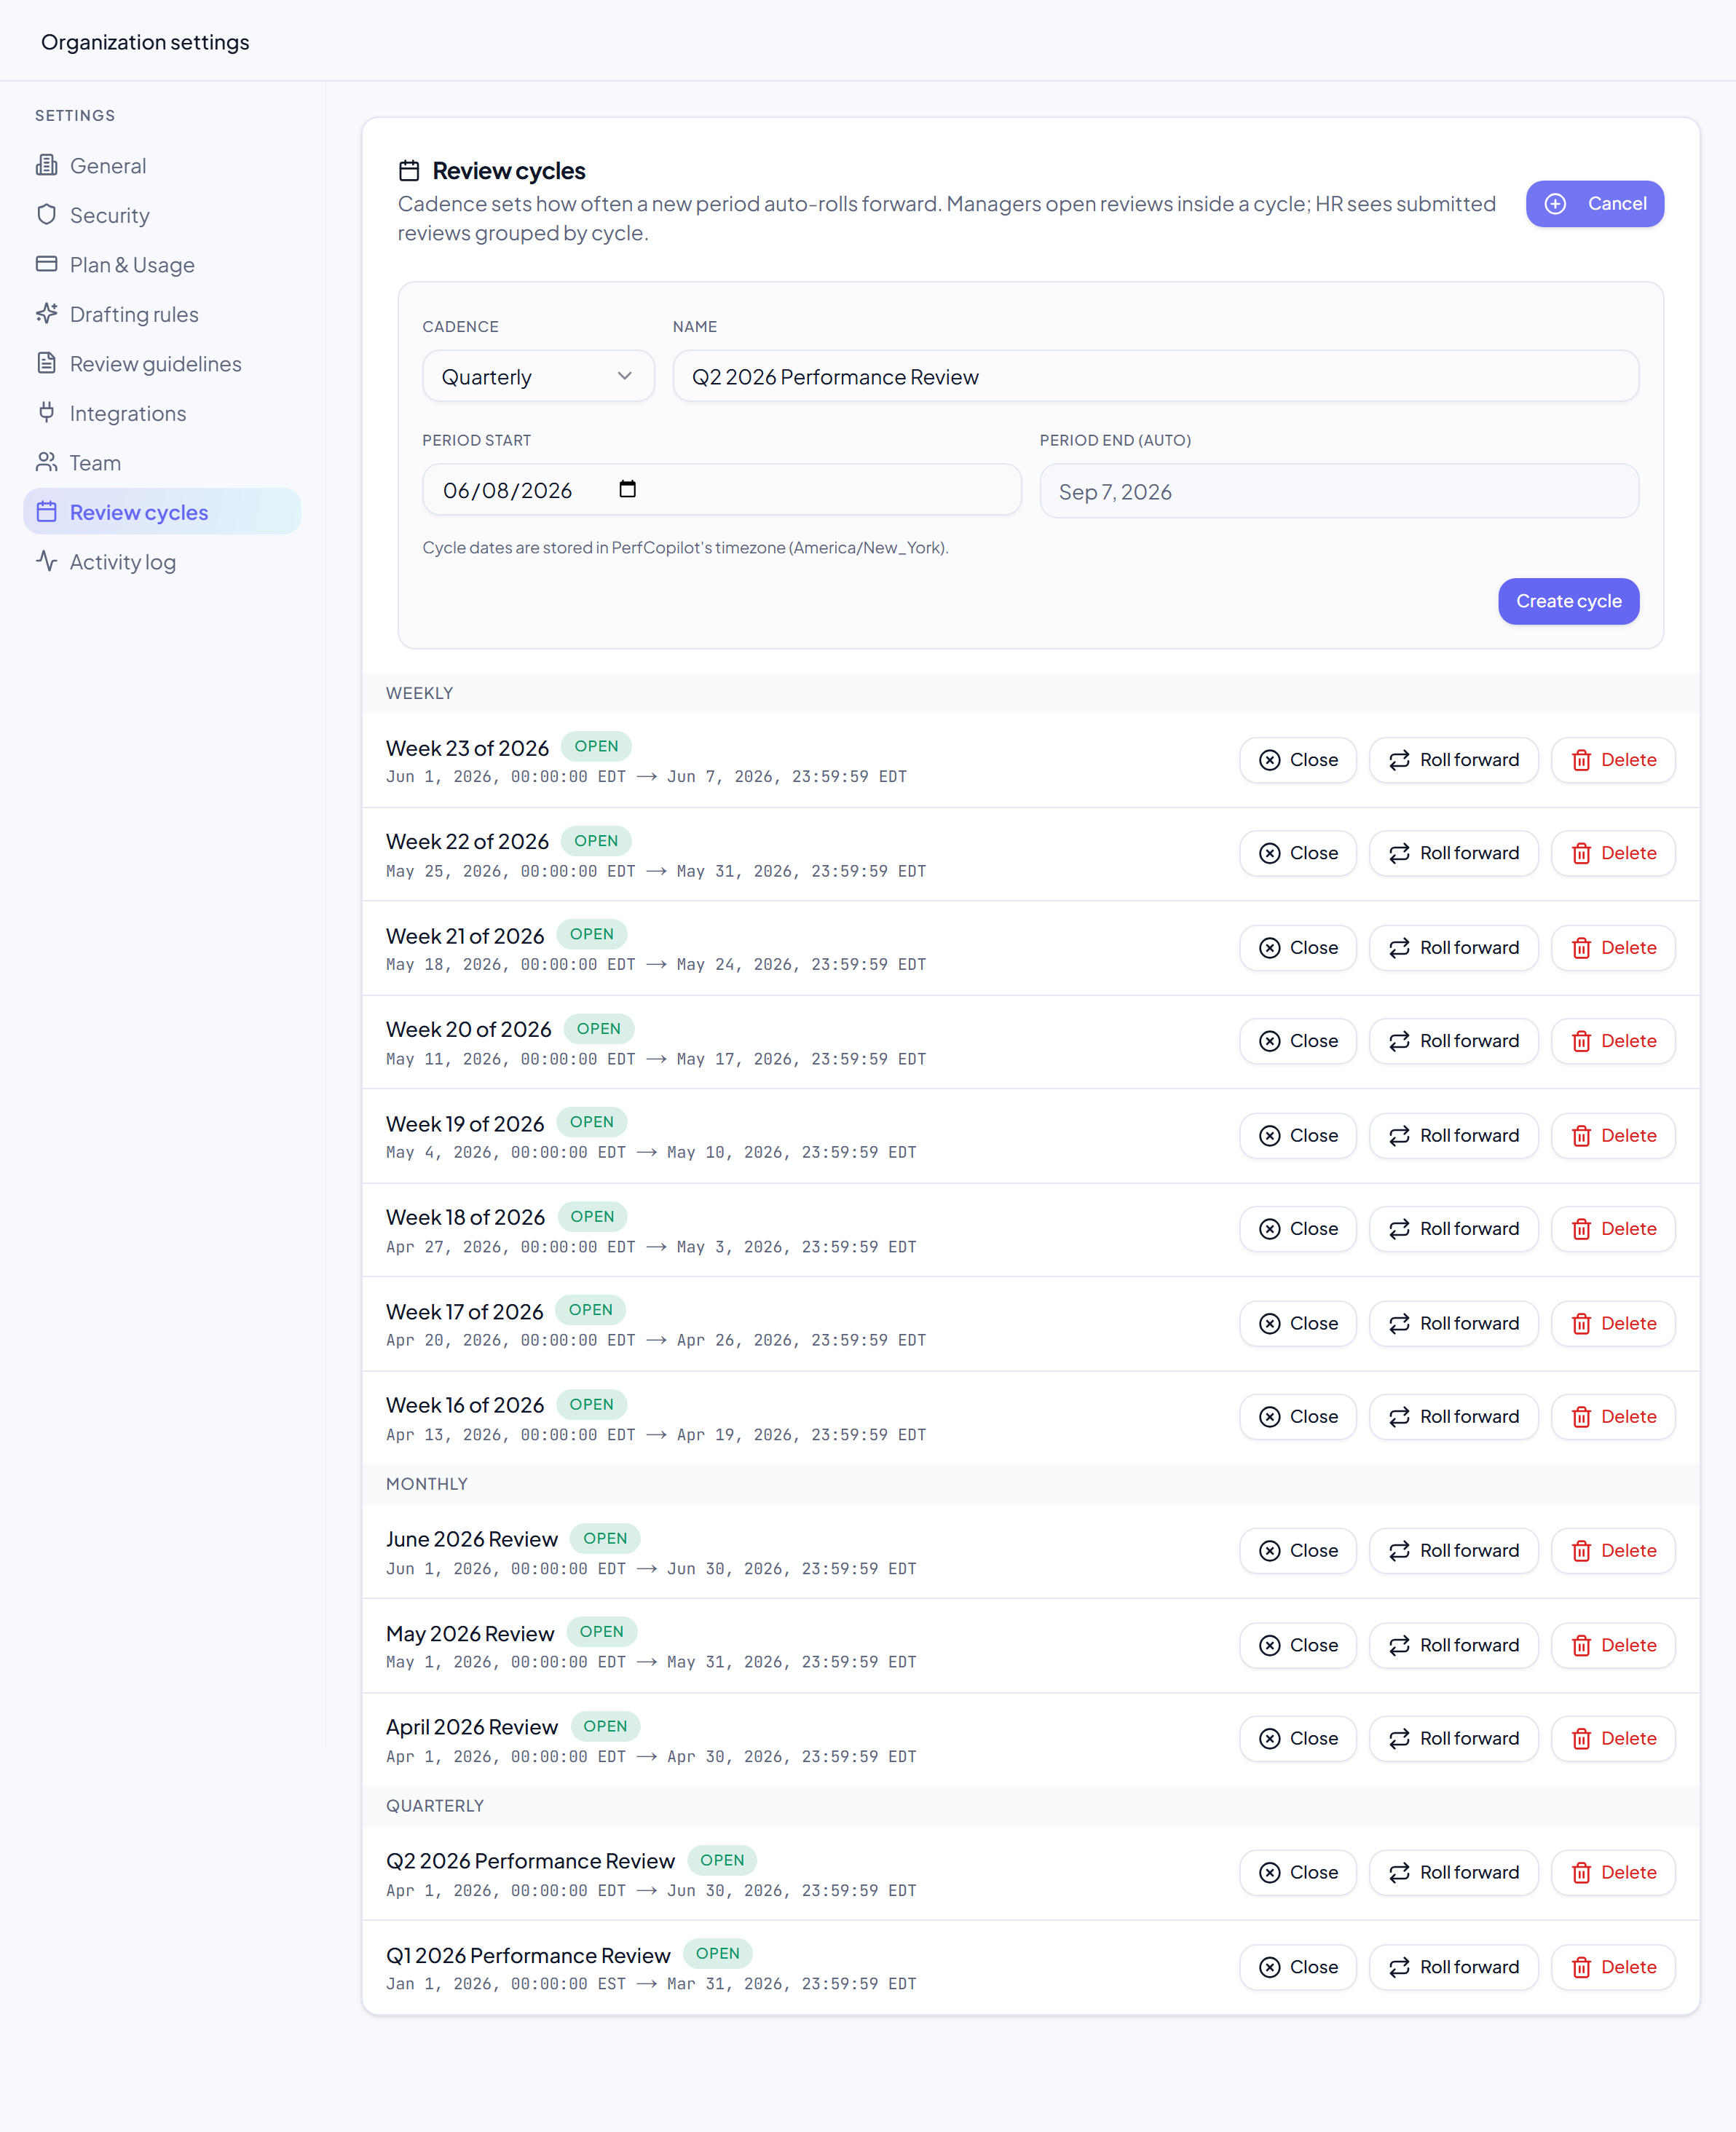This screenshot has width=1736, height=2132.
Task: Click the Review guidelines document icon
Action: 46,363
